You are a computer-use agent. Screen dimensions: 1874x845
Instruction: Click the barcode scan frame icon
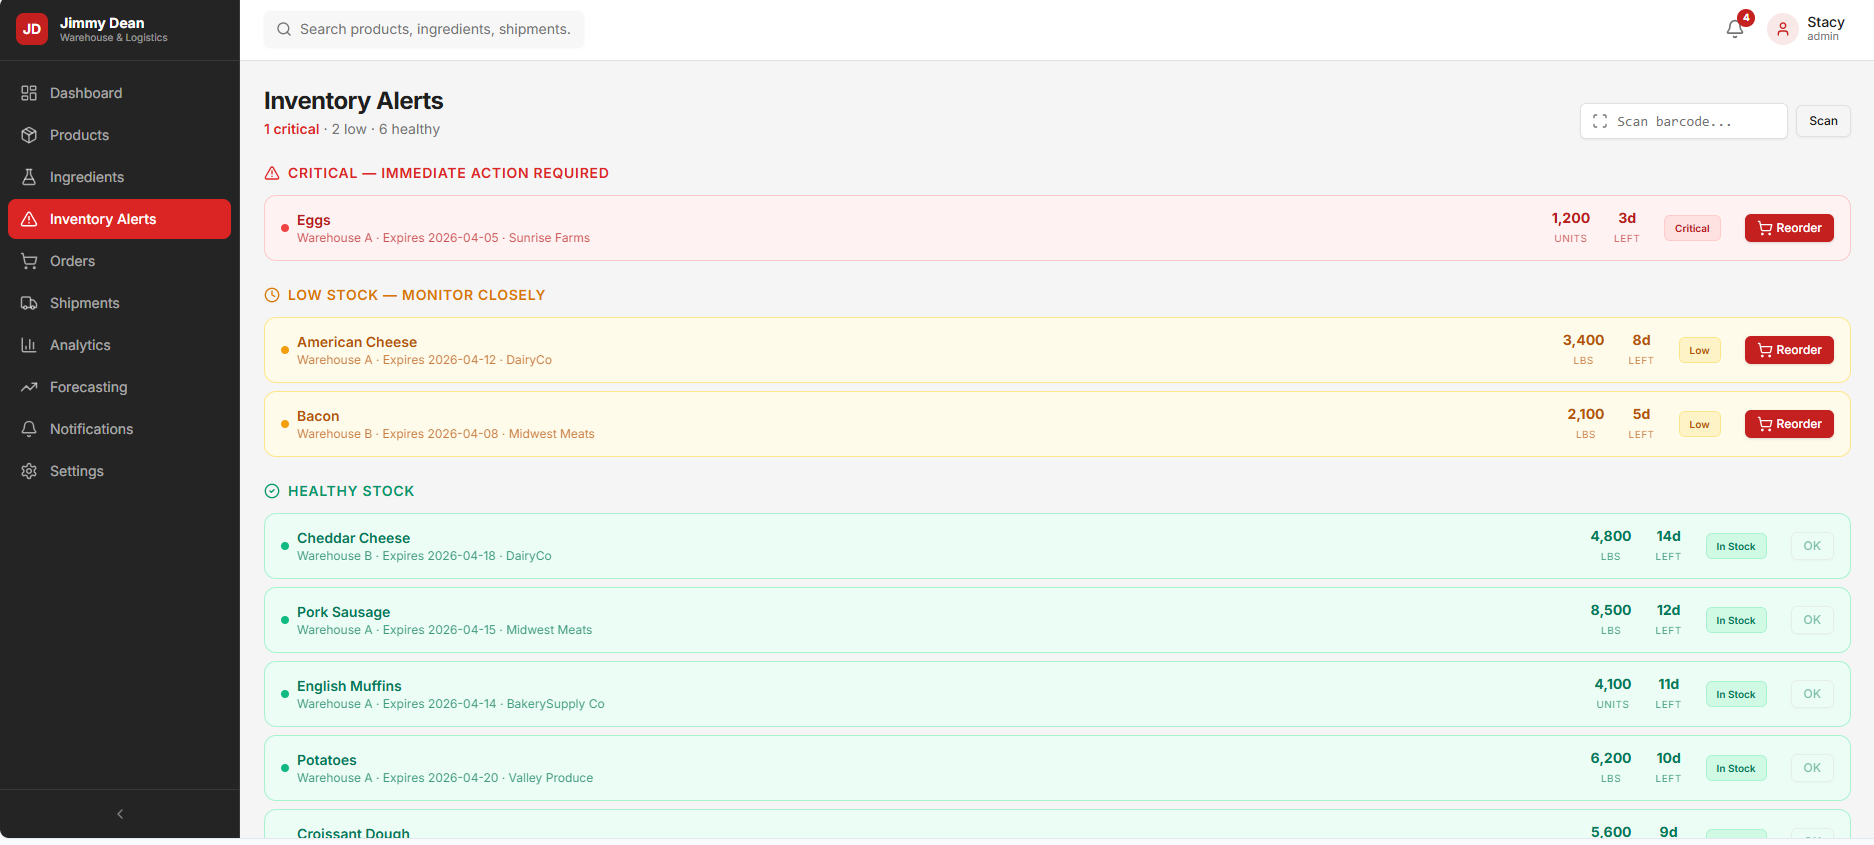click(x=1600, y=121)
